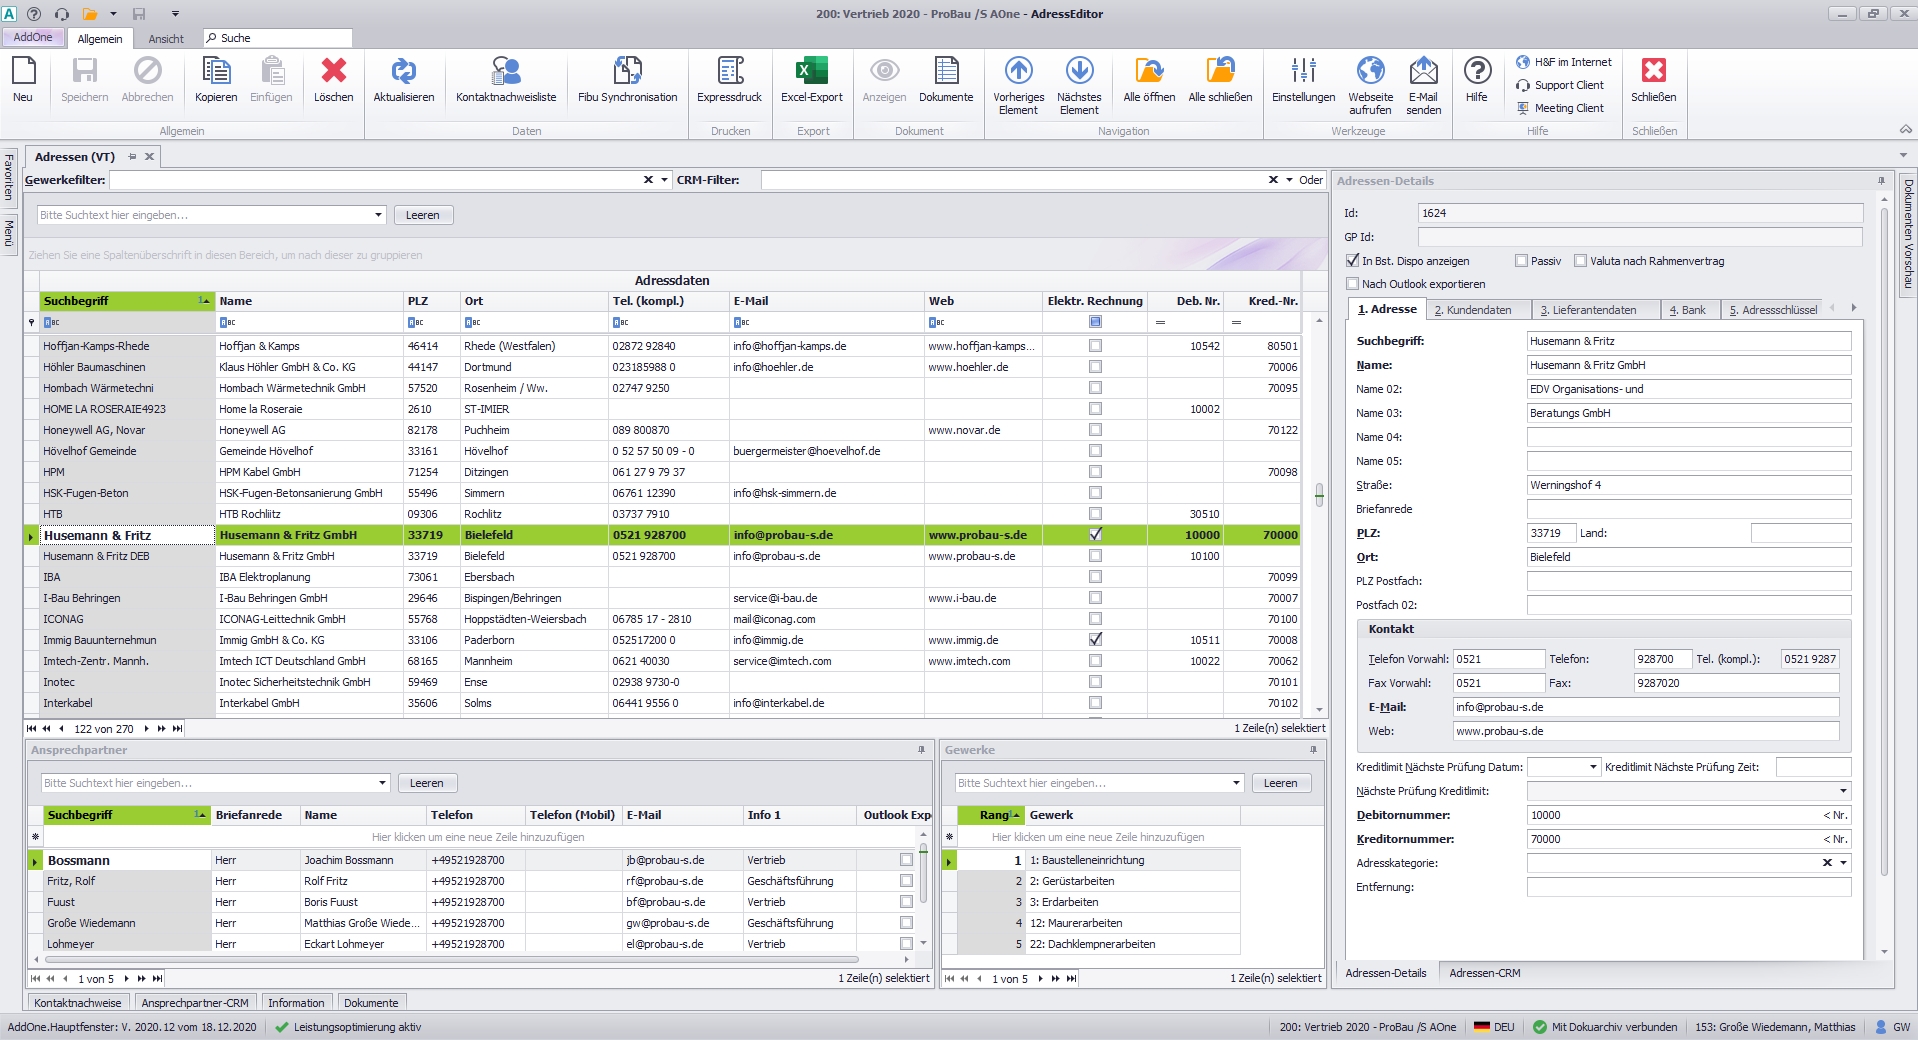This screenshot has width=1918, height=1040.
Task: Open Kreditlimit Nächste Prüfung Datum dropdown
Action: [1593, 767]
